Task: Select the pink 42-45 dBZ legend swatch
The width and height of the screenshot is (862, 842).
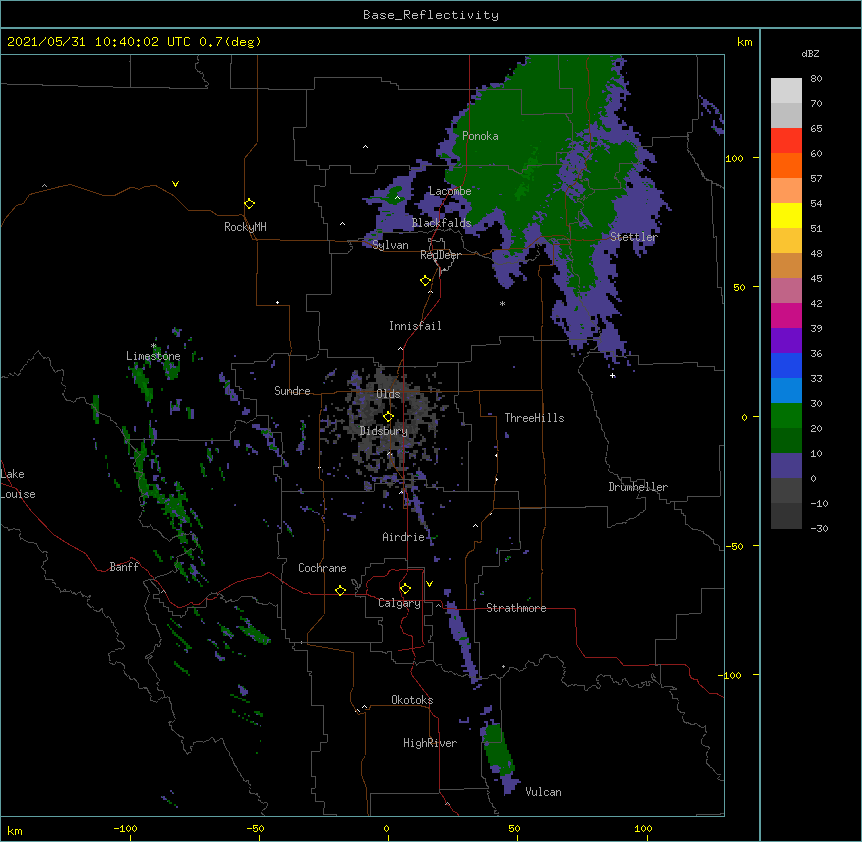Action: point(786,291)
